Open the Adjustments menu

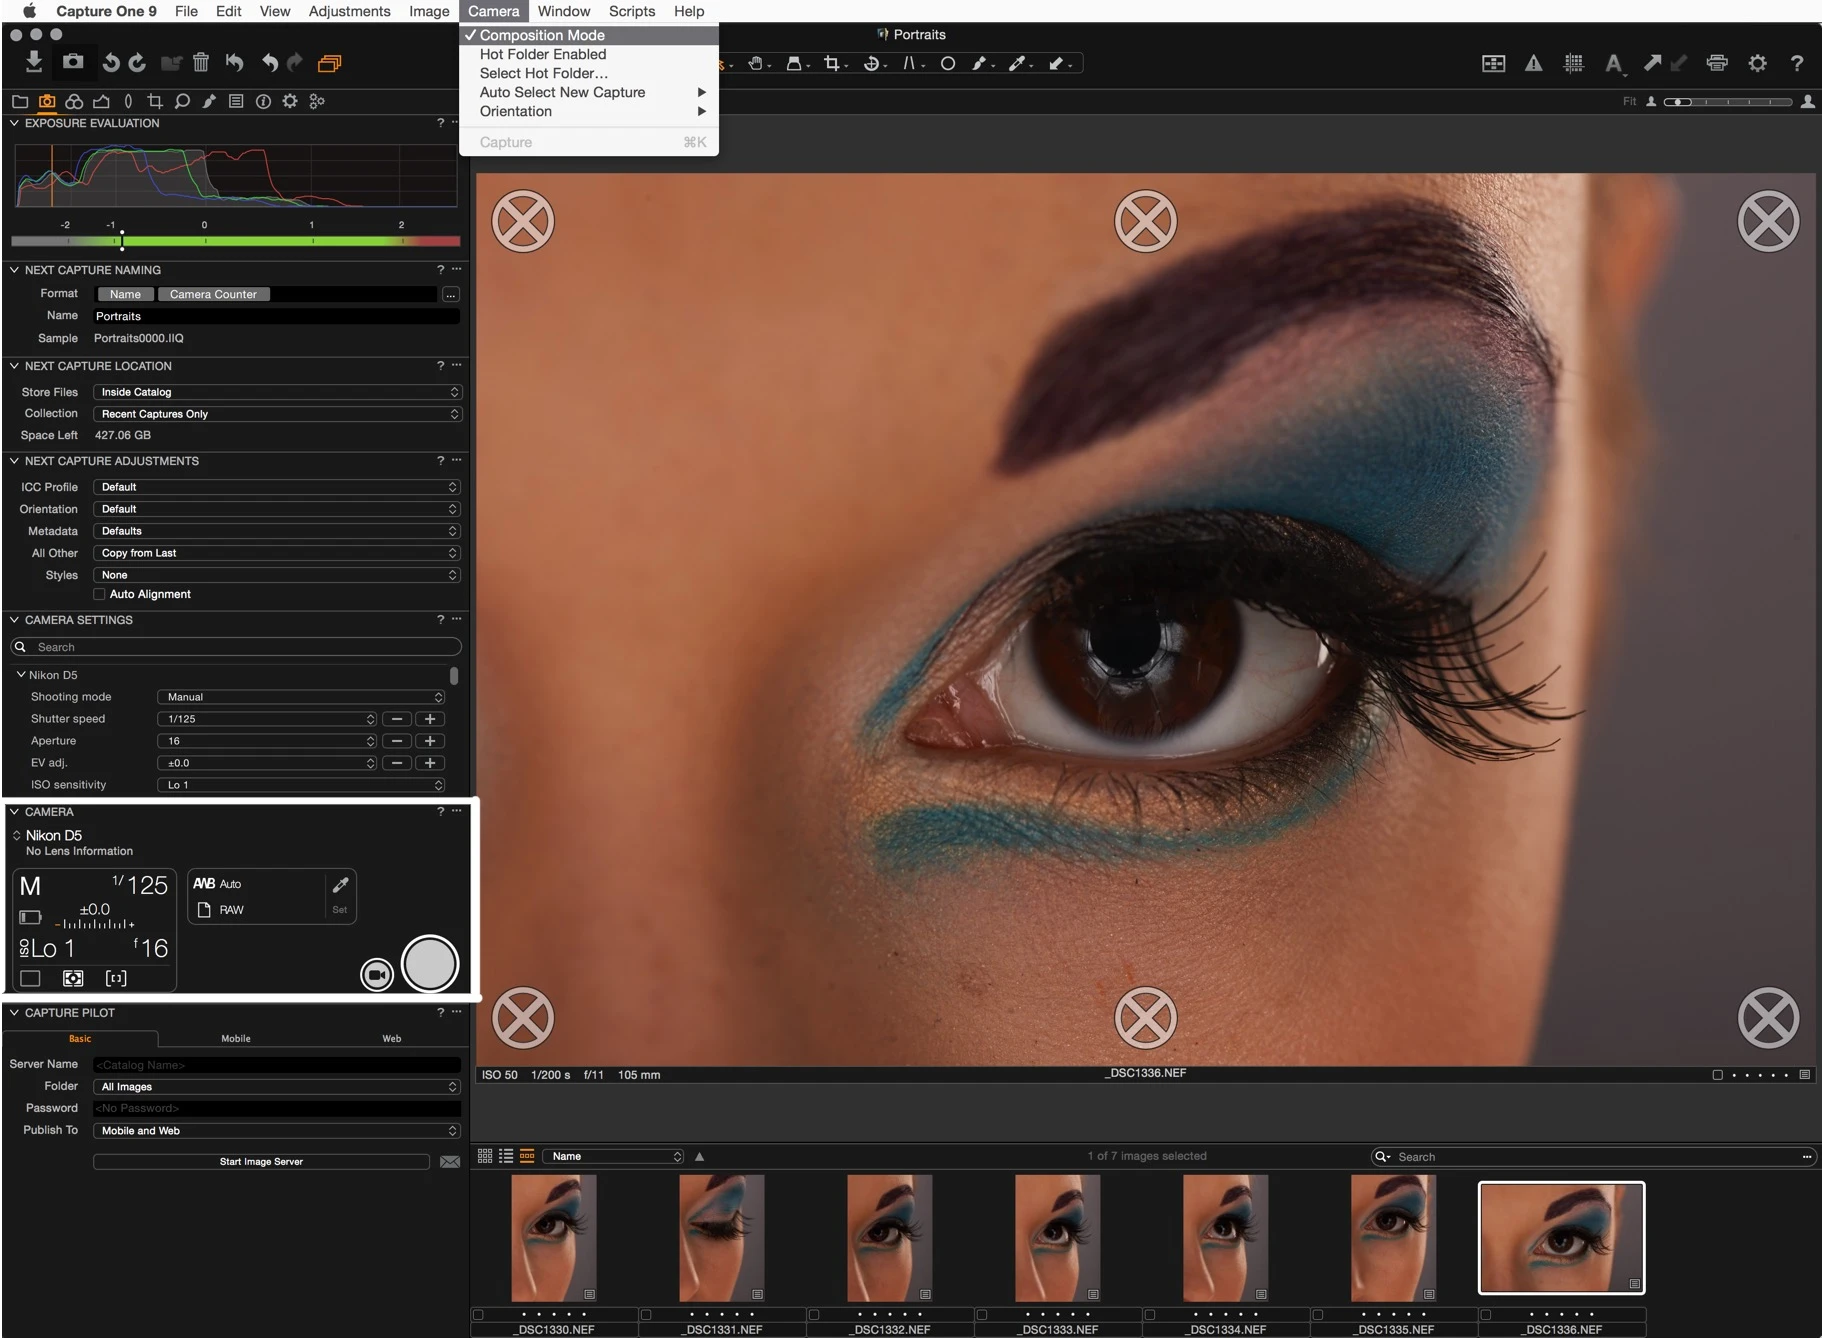pyautogui.click(x=349, y=11)
